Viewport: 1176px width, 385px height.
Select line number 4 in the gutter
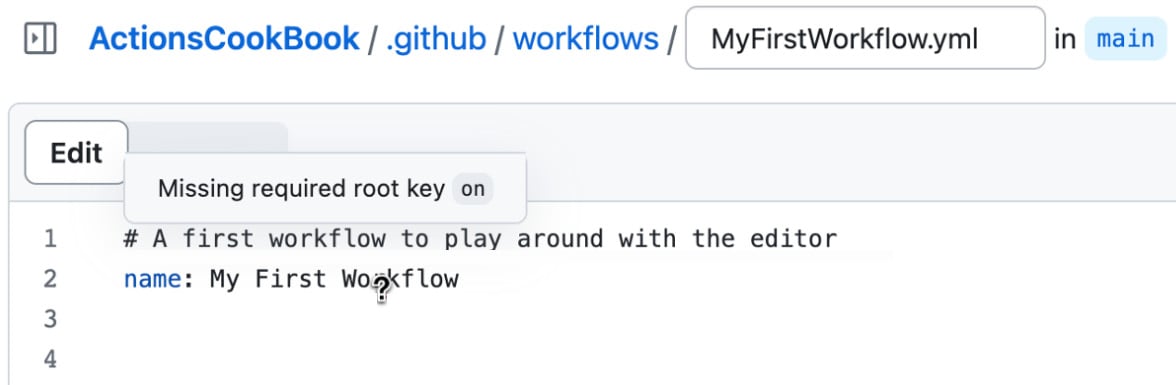click(50, 359)
